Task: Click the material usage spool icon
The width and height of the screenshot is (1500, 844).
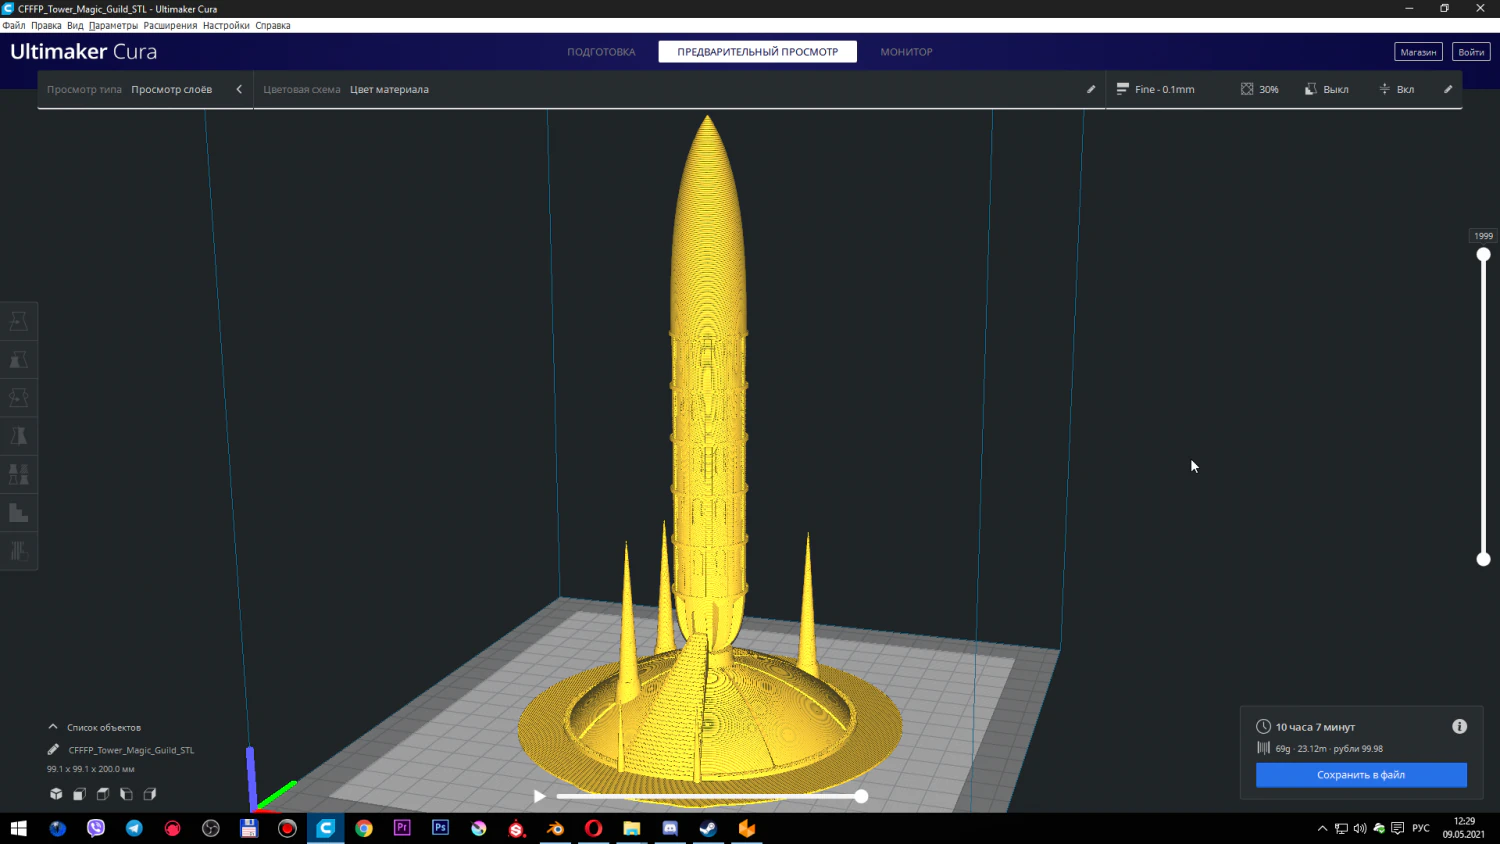Action: (x=1263, y=748)
